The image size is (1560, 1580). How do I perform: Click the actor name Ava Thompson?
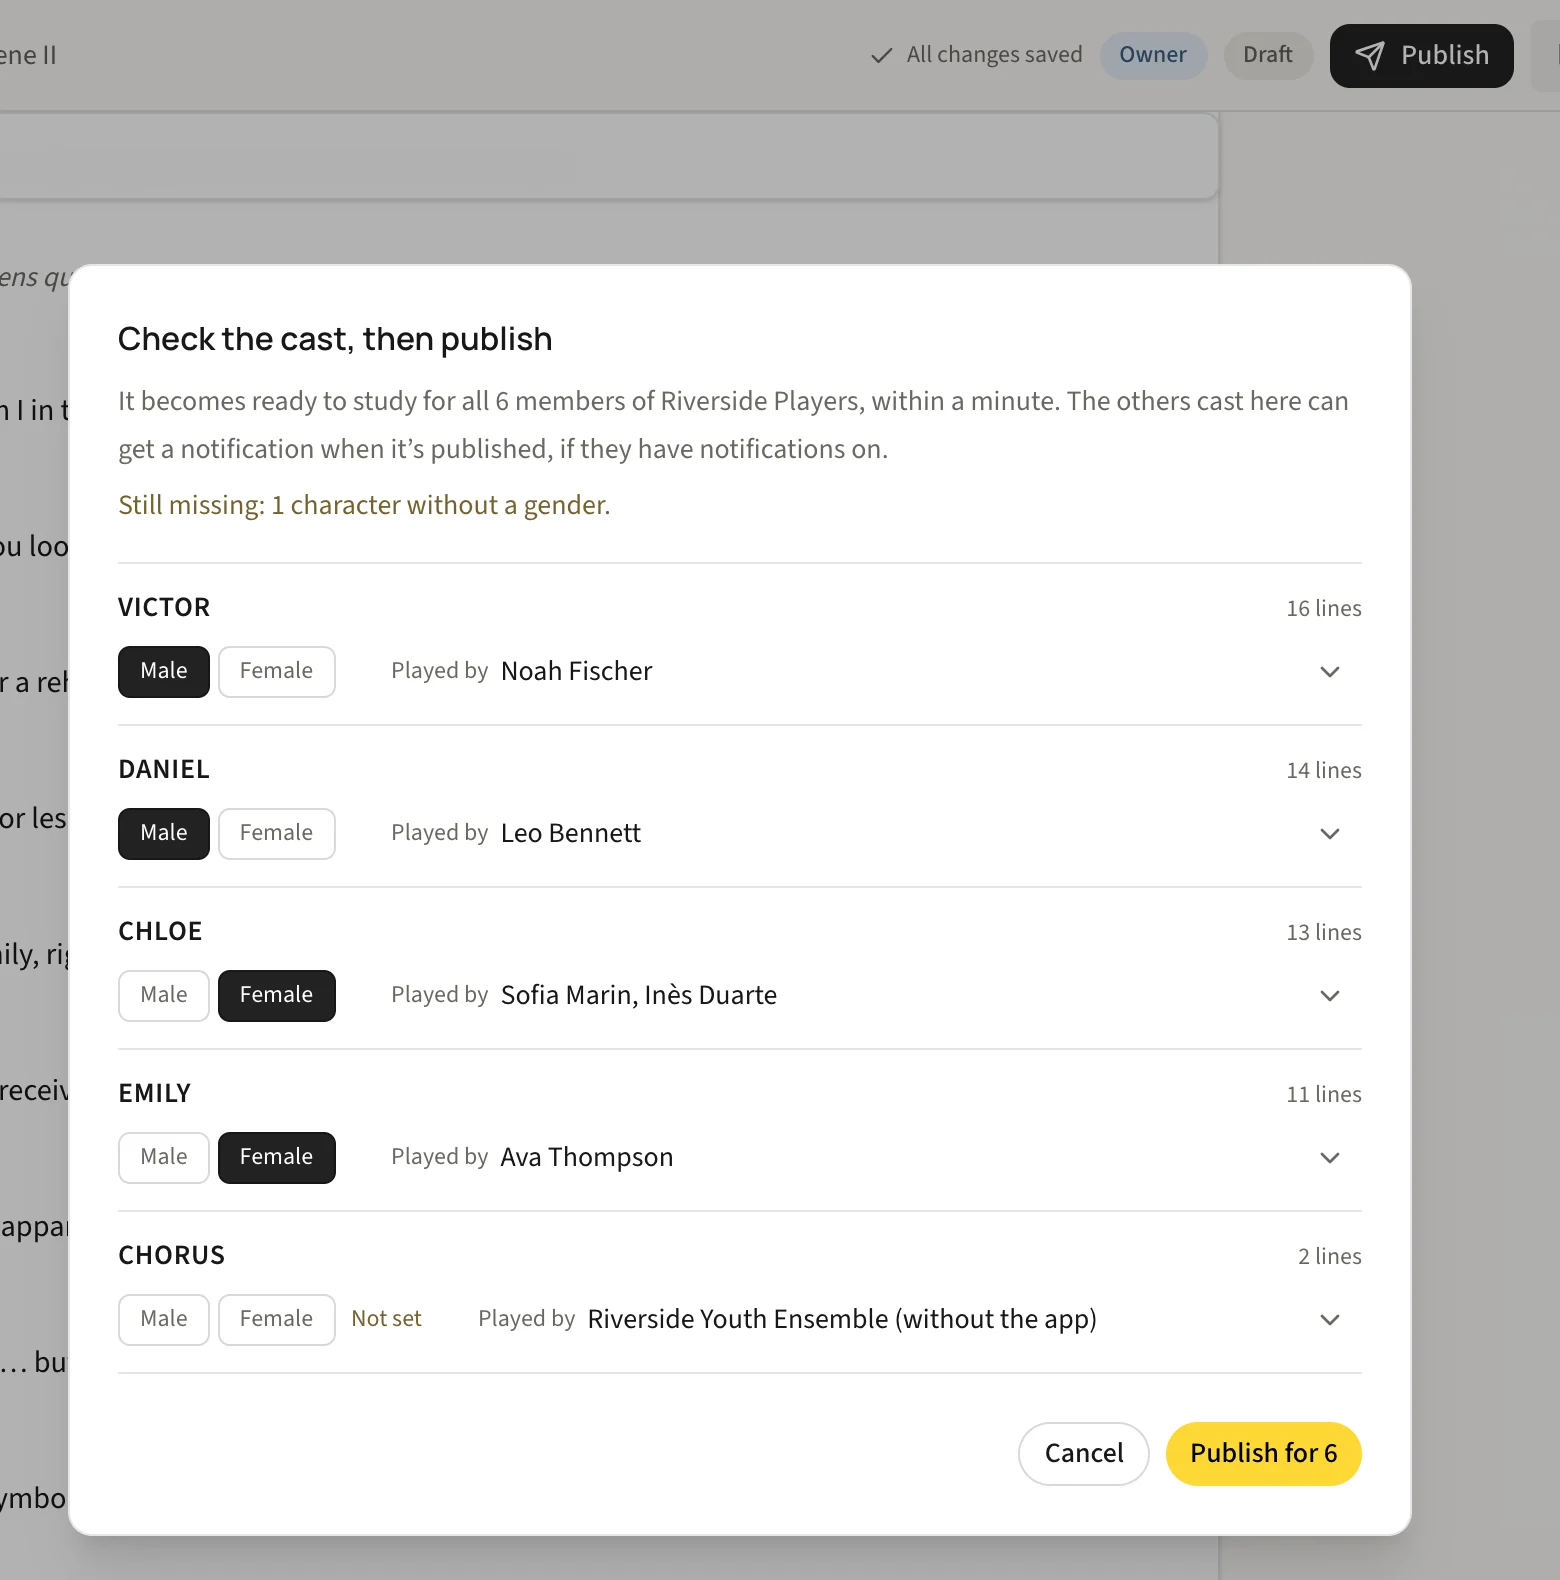coord(586,1157)
